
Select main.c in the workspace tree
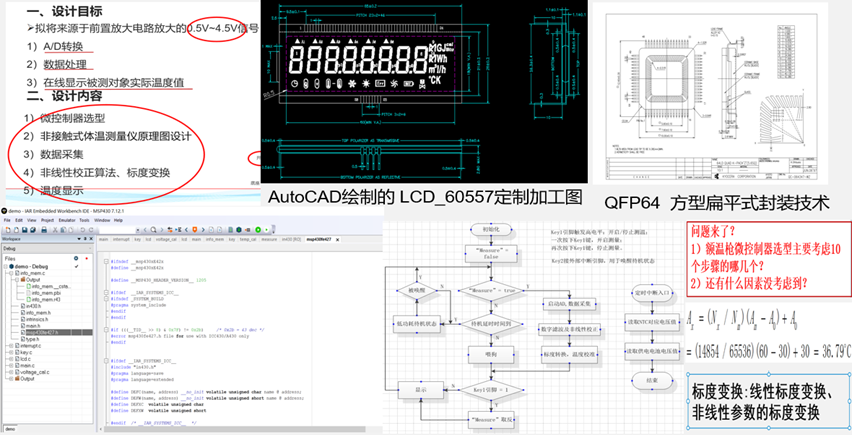[x=27, y=366]
